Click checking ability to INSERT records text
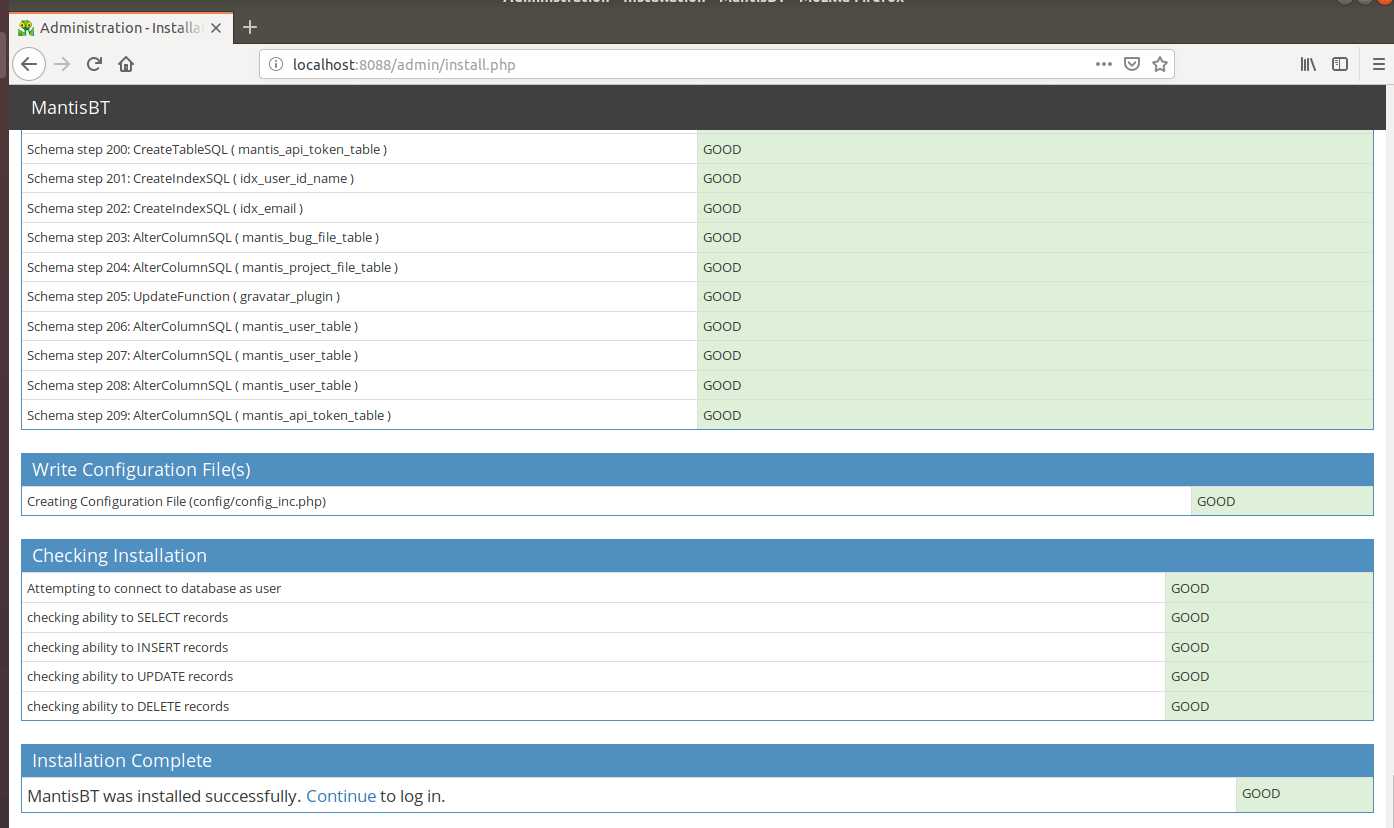This screenshot has height=828, width=1394. [x=127, y=647]
